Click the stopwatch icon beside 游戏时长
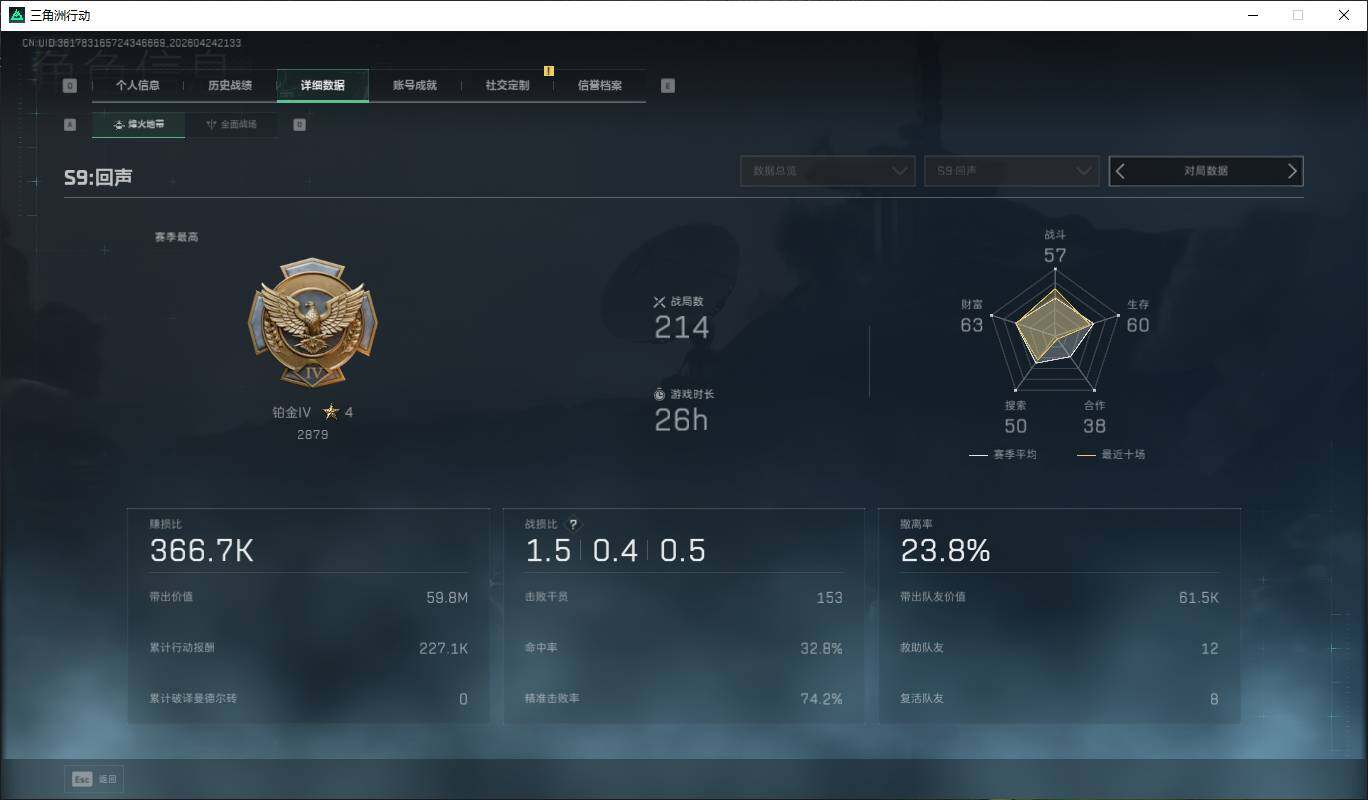Viewport: 1368px width, 800px height. (660, 395)
